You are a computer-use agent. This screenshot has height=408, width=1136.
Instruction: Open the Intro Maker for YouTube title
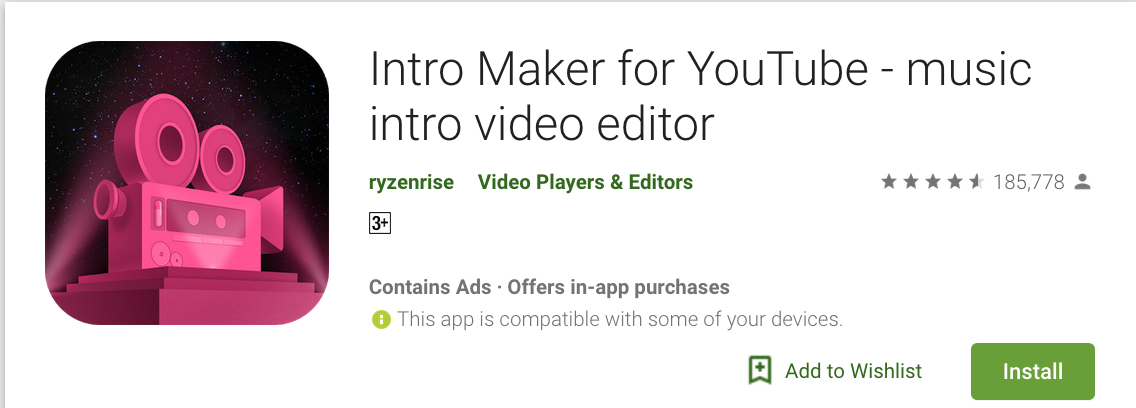click(x=701, y=96)
